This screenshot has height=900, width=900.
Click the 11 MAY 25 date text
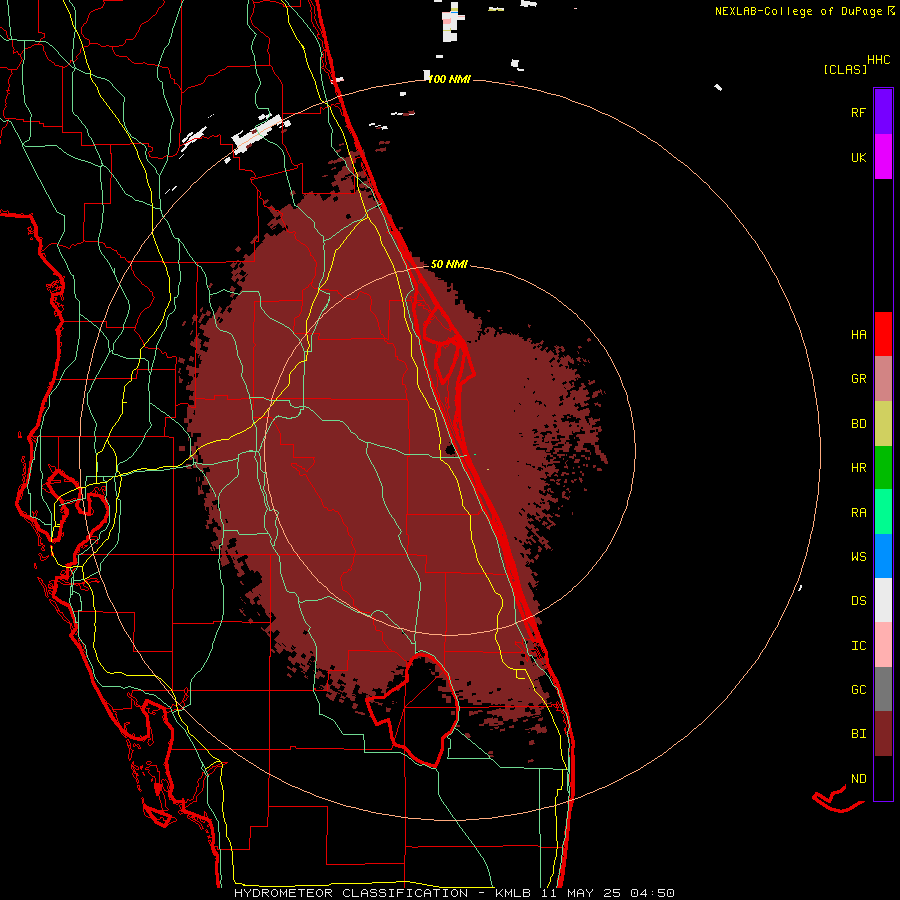coord(581,893)
